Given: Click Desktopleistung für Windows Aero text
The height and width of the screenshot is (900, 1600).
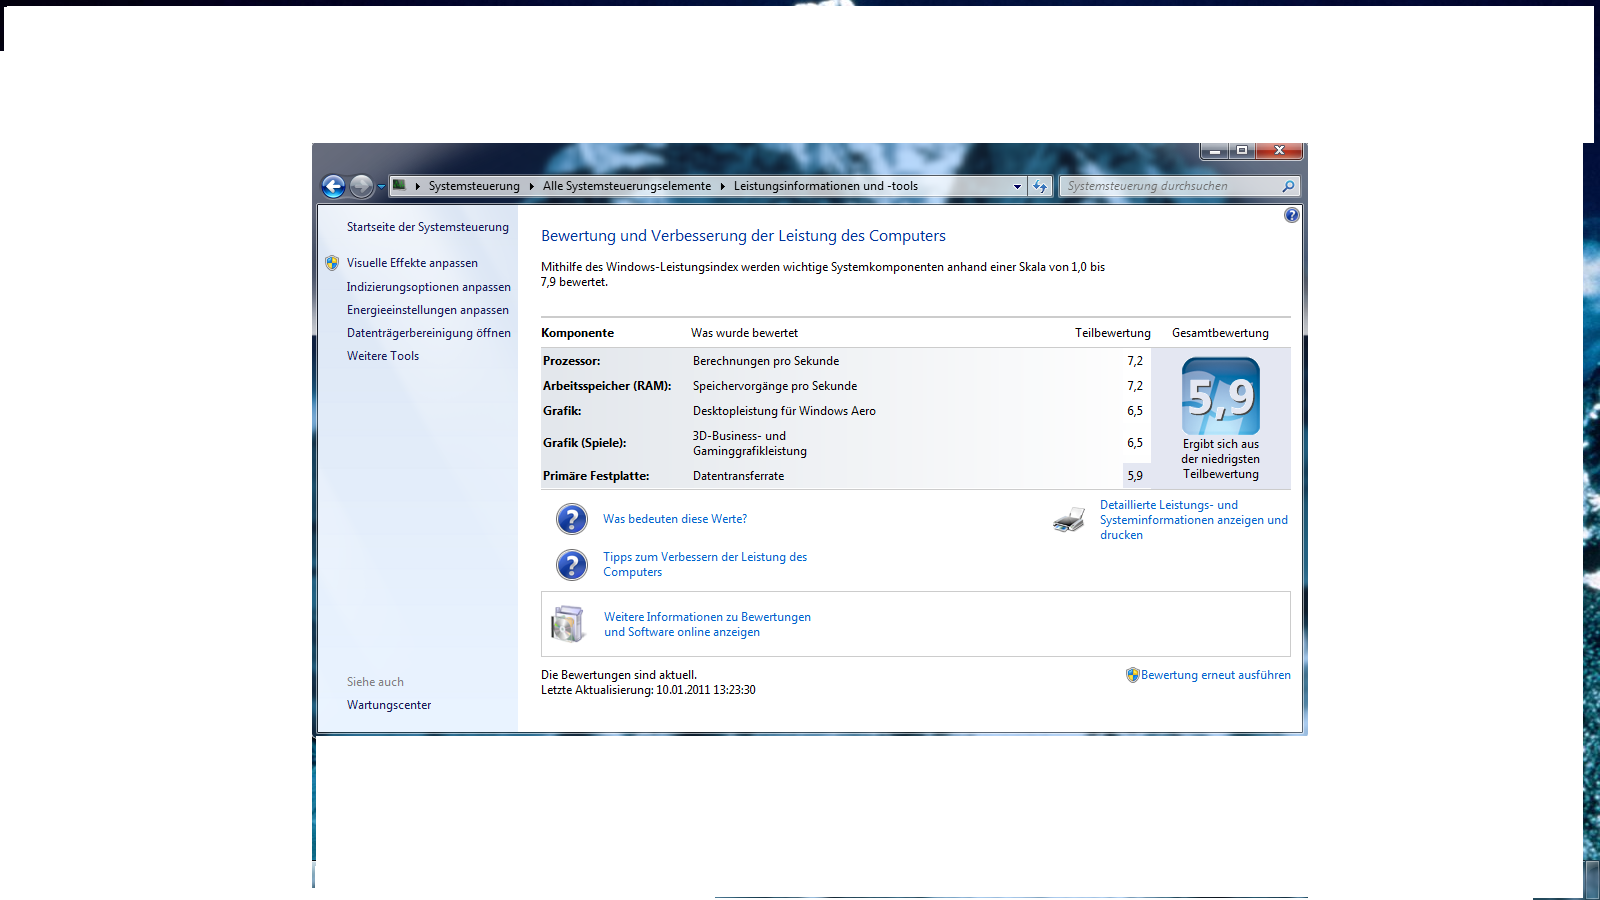Looking at the screenshot, I should 784,411.
